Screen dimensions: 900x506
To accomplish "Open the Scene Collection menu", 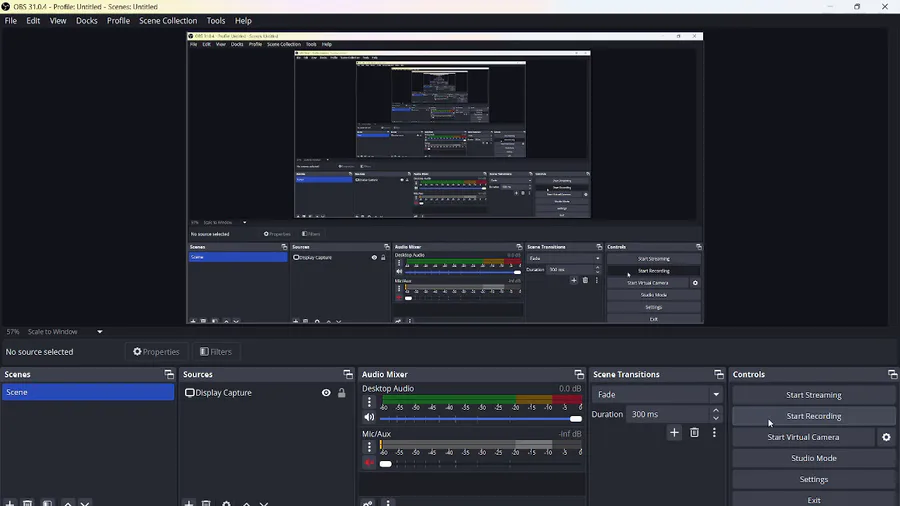I will click(x=168, y=21).
